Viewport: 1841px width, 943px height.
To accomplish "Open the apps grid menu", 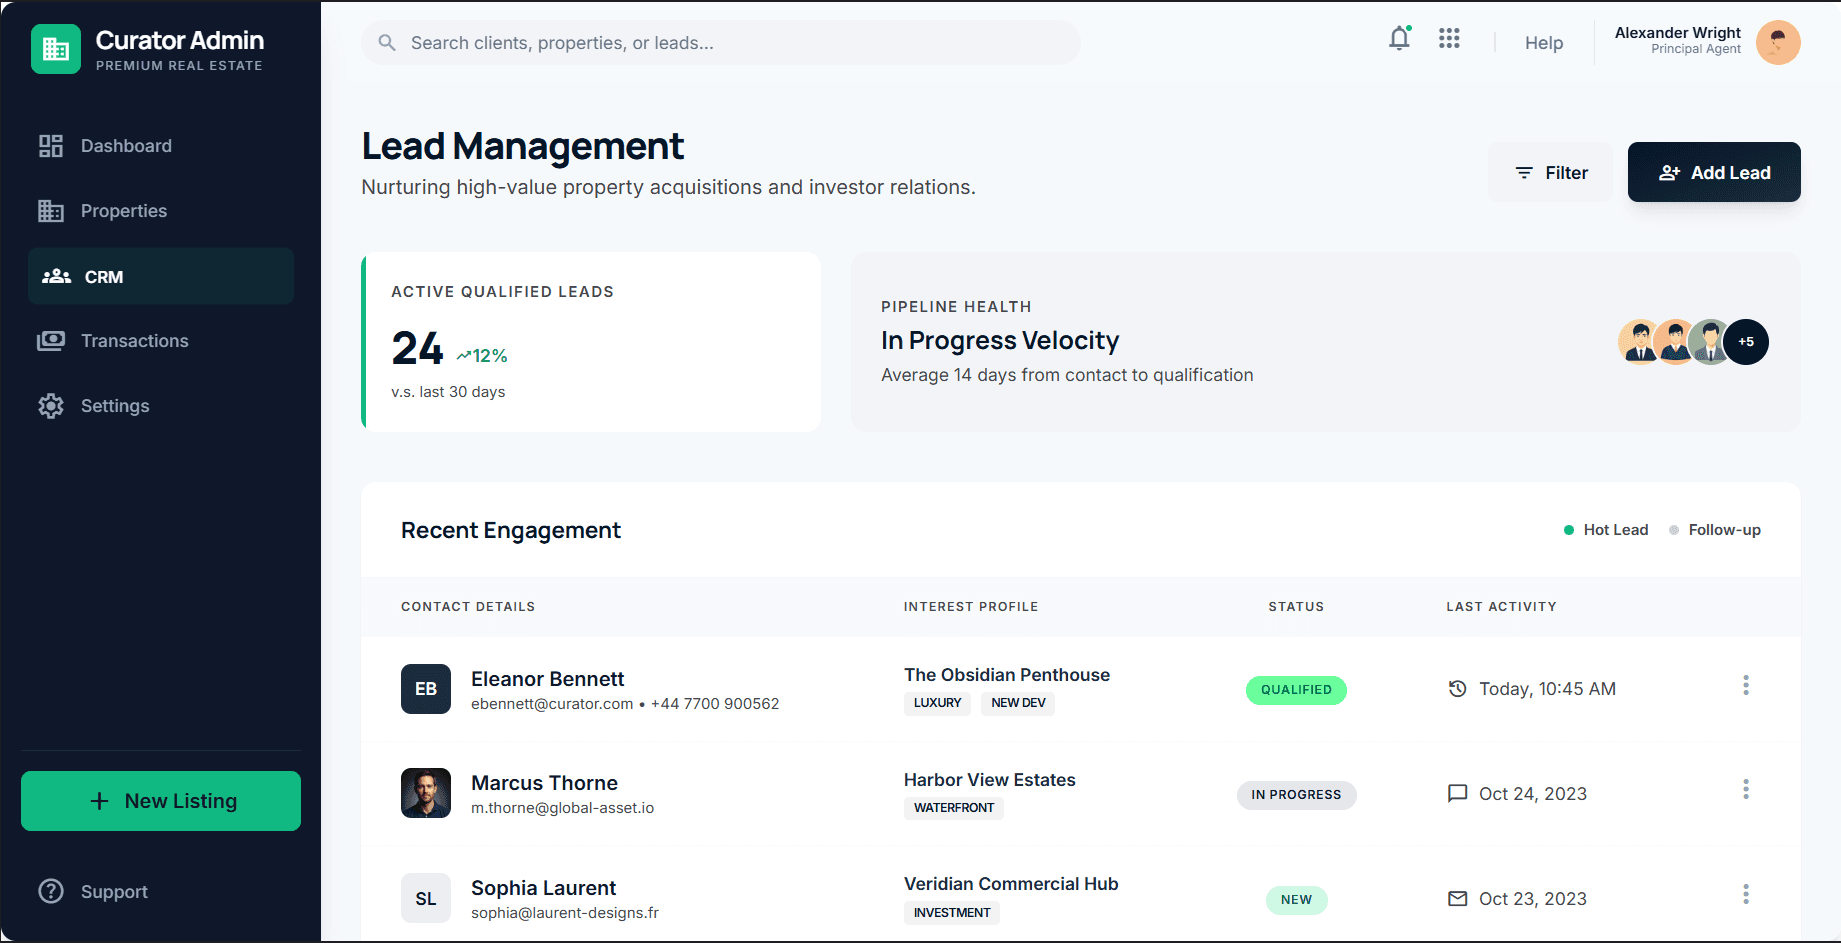I will [1448, 37].
